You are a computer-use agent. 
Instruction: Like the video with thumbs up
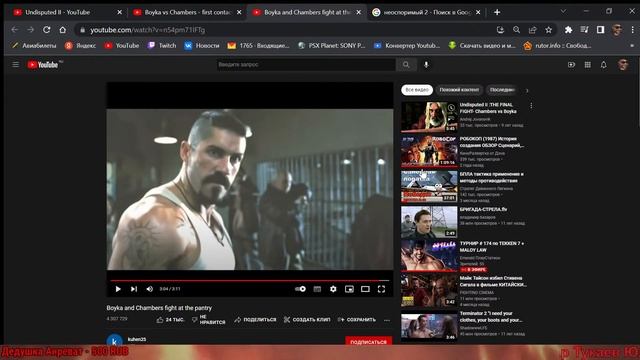coord(171,320)
